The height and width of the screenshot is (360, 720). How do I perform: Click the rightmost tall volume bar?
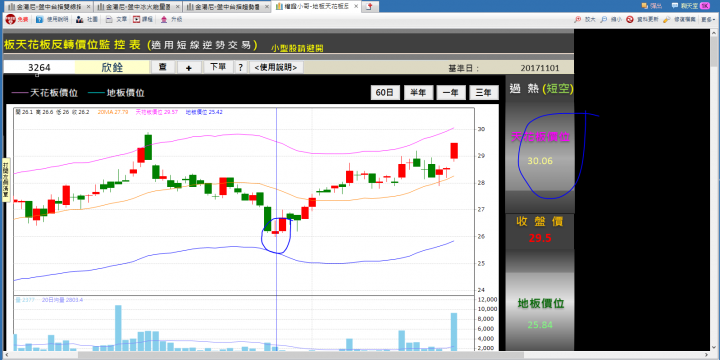tap(454, 332)
